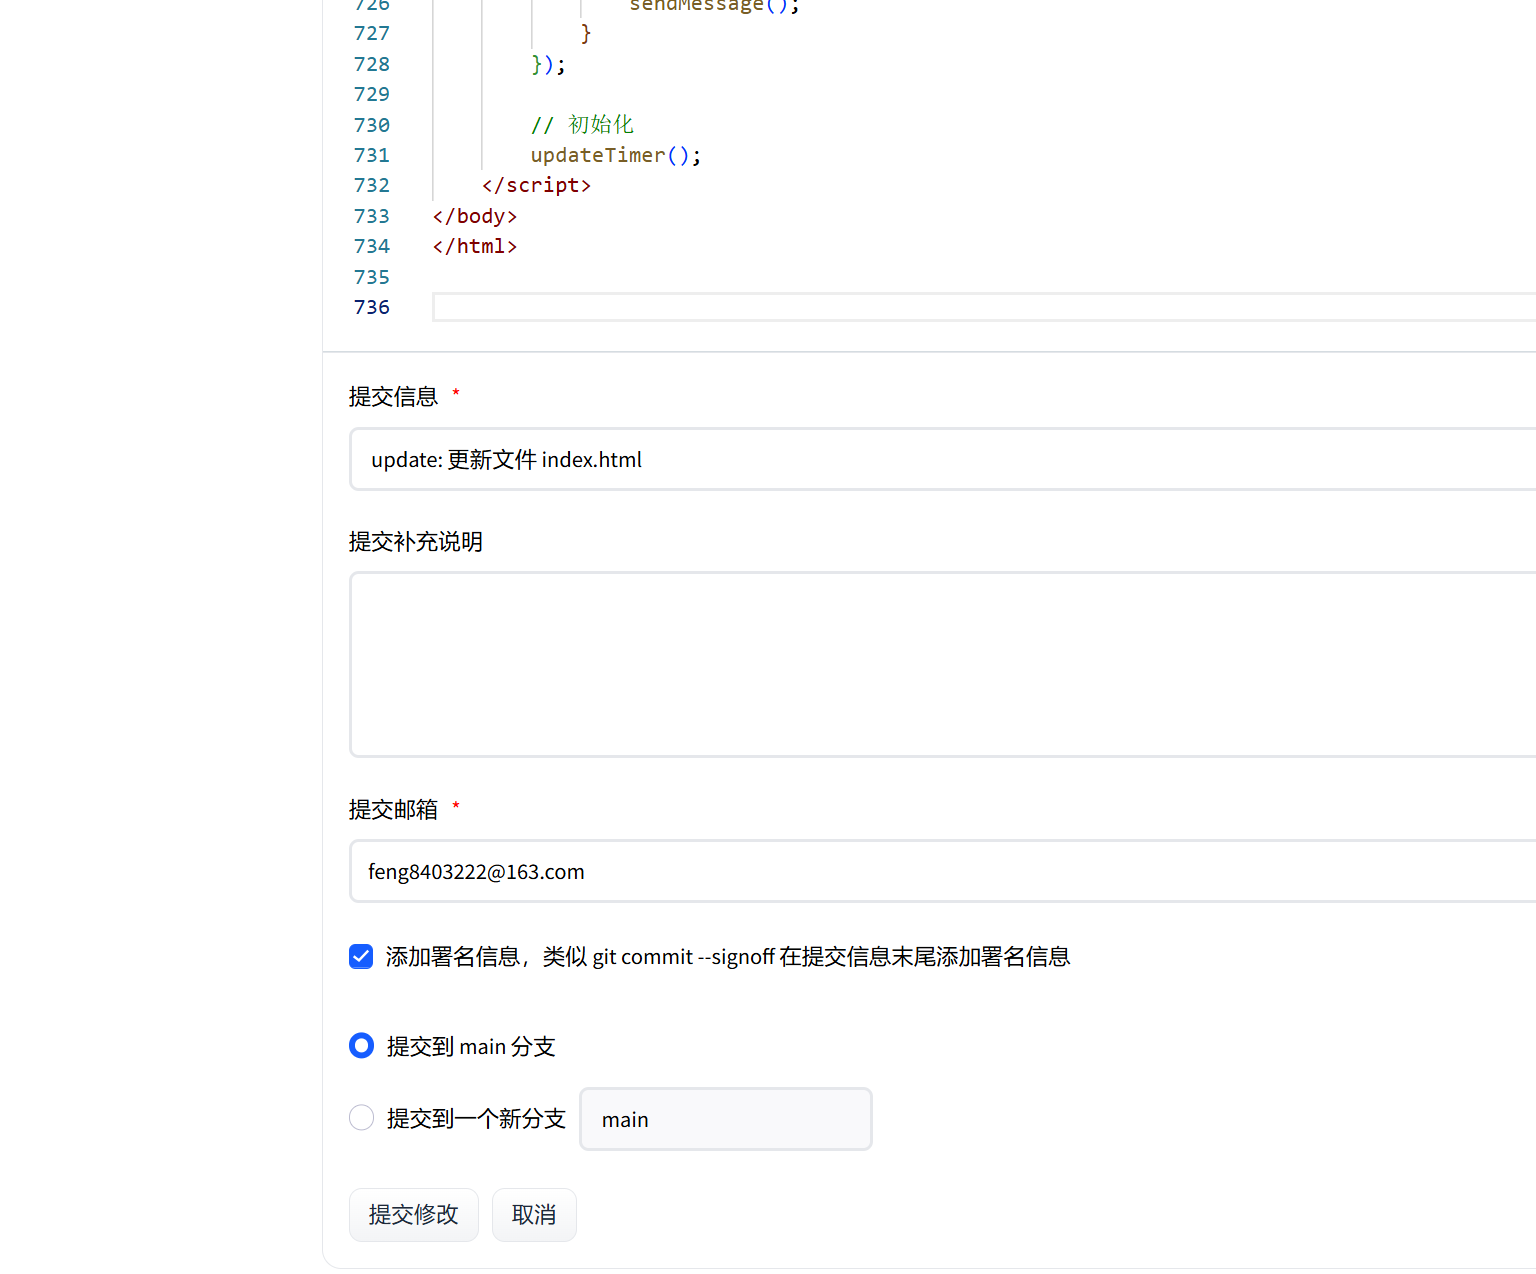Click the </script> closing tag line

(x=536, y=185)
